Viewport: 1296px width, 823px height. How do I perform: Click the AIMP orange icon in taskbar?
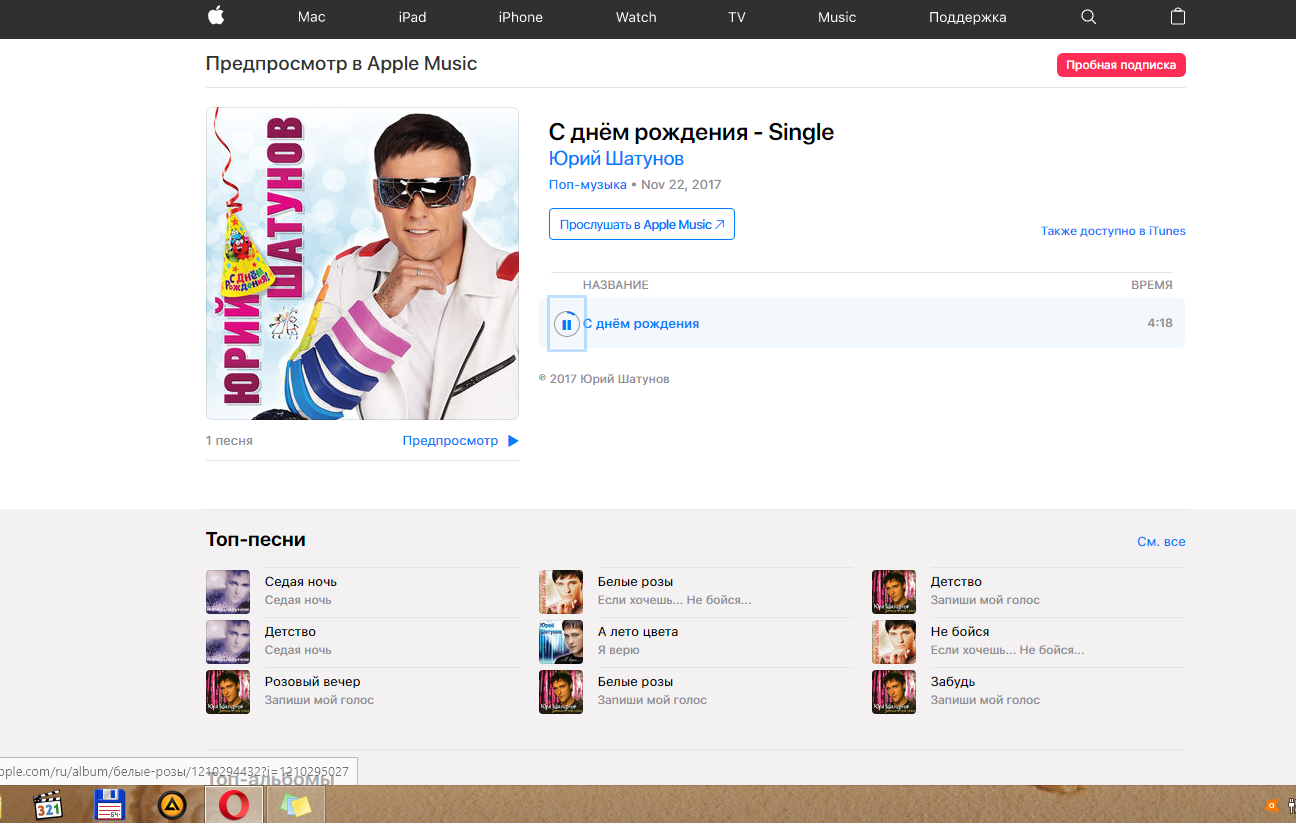(x=172, y=805)
